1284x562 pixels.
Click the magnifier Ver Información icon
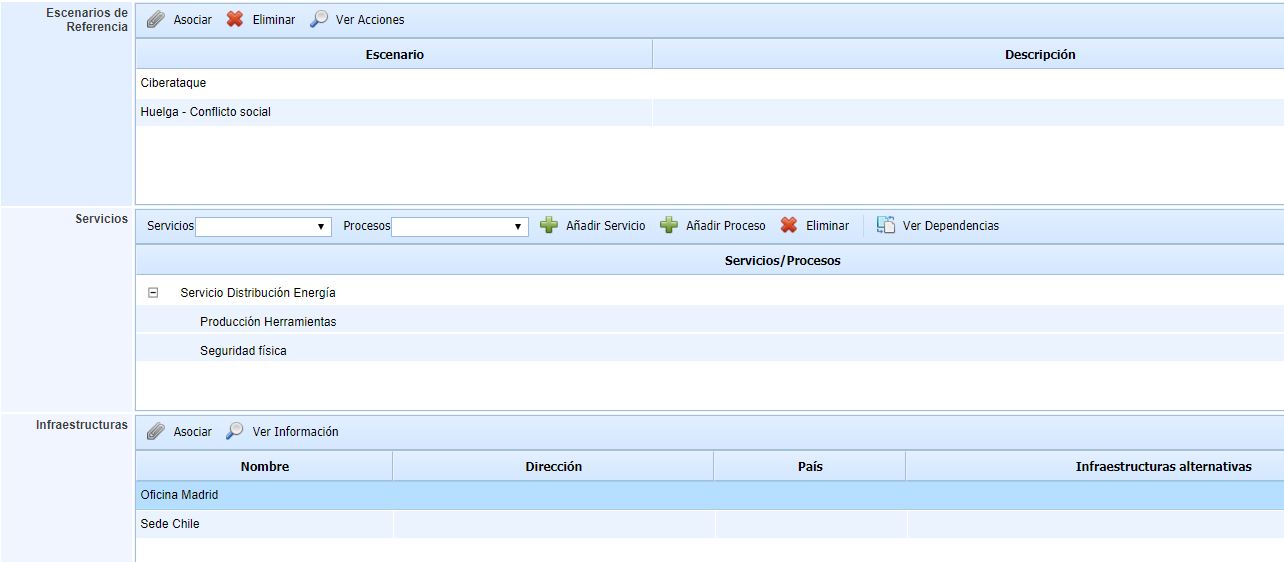coord(235,432)
